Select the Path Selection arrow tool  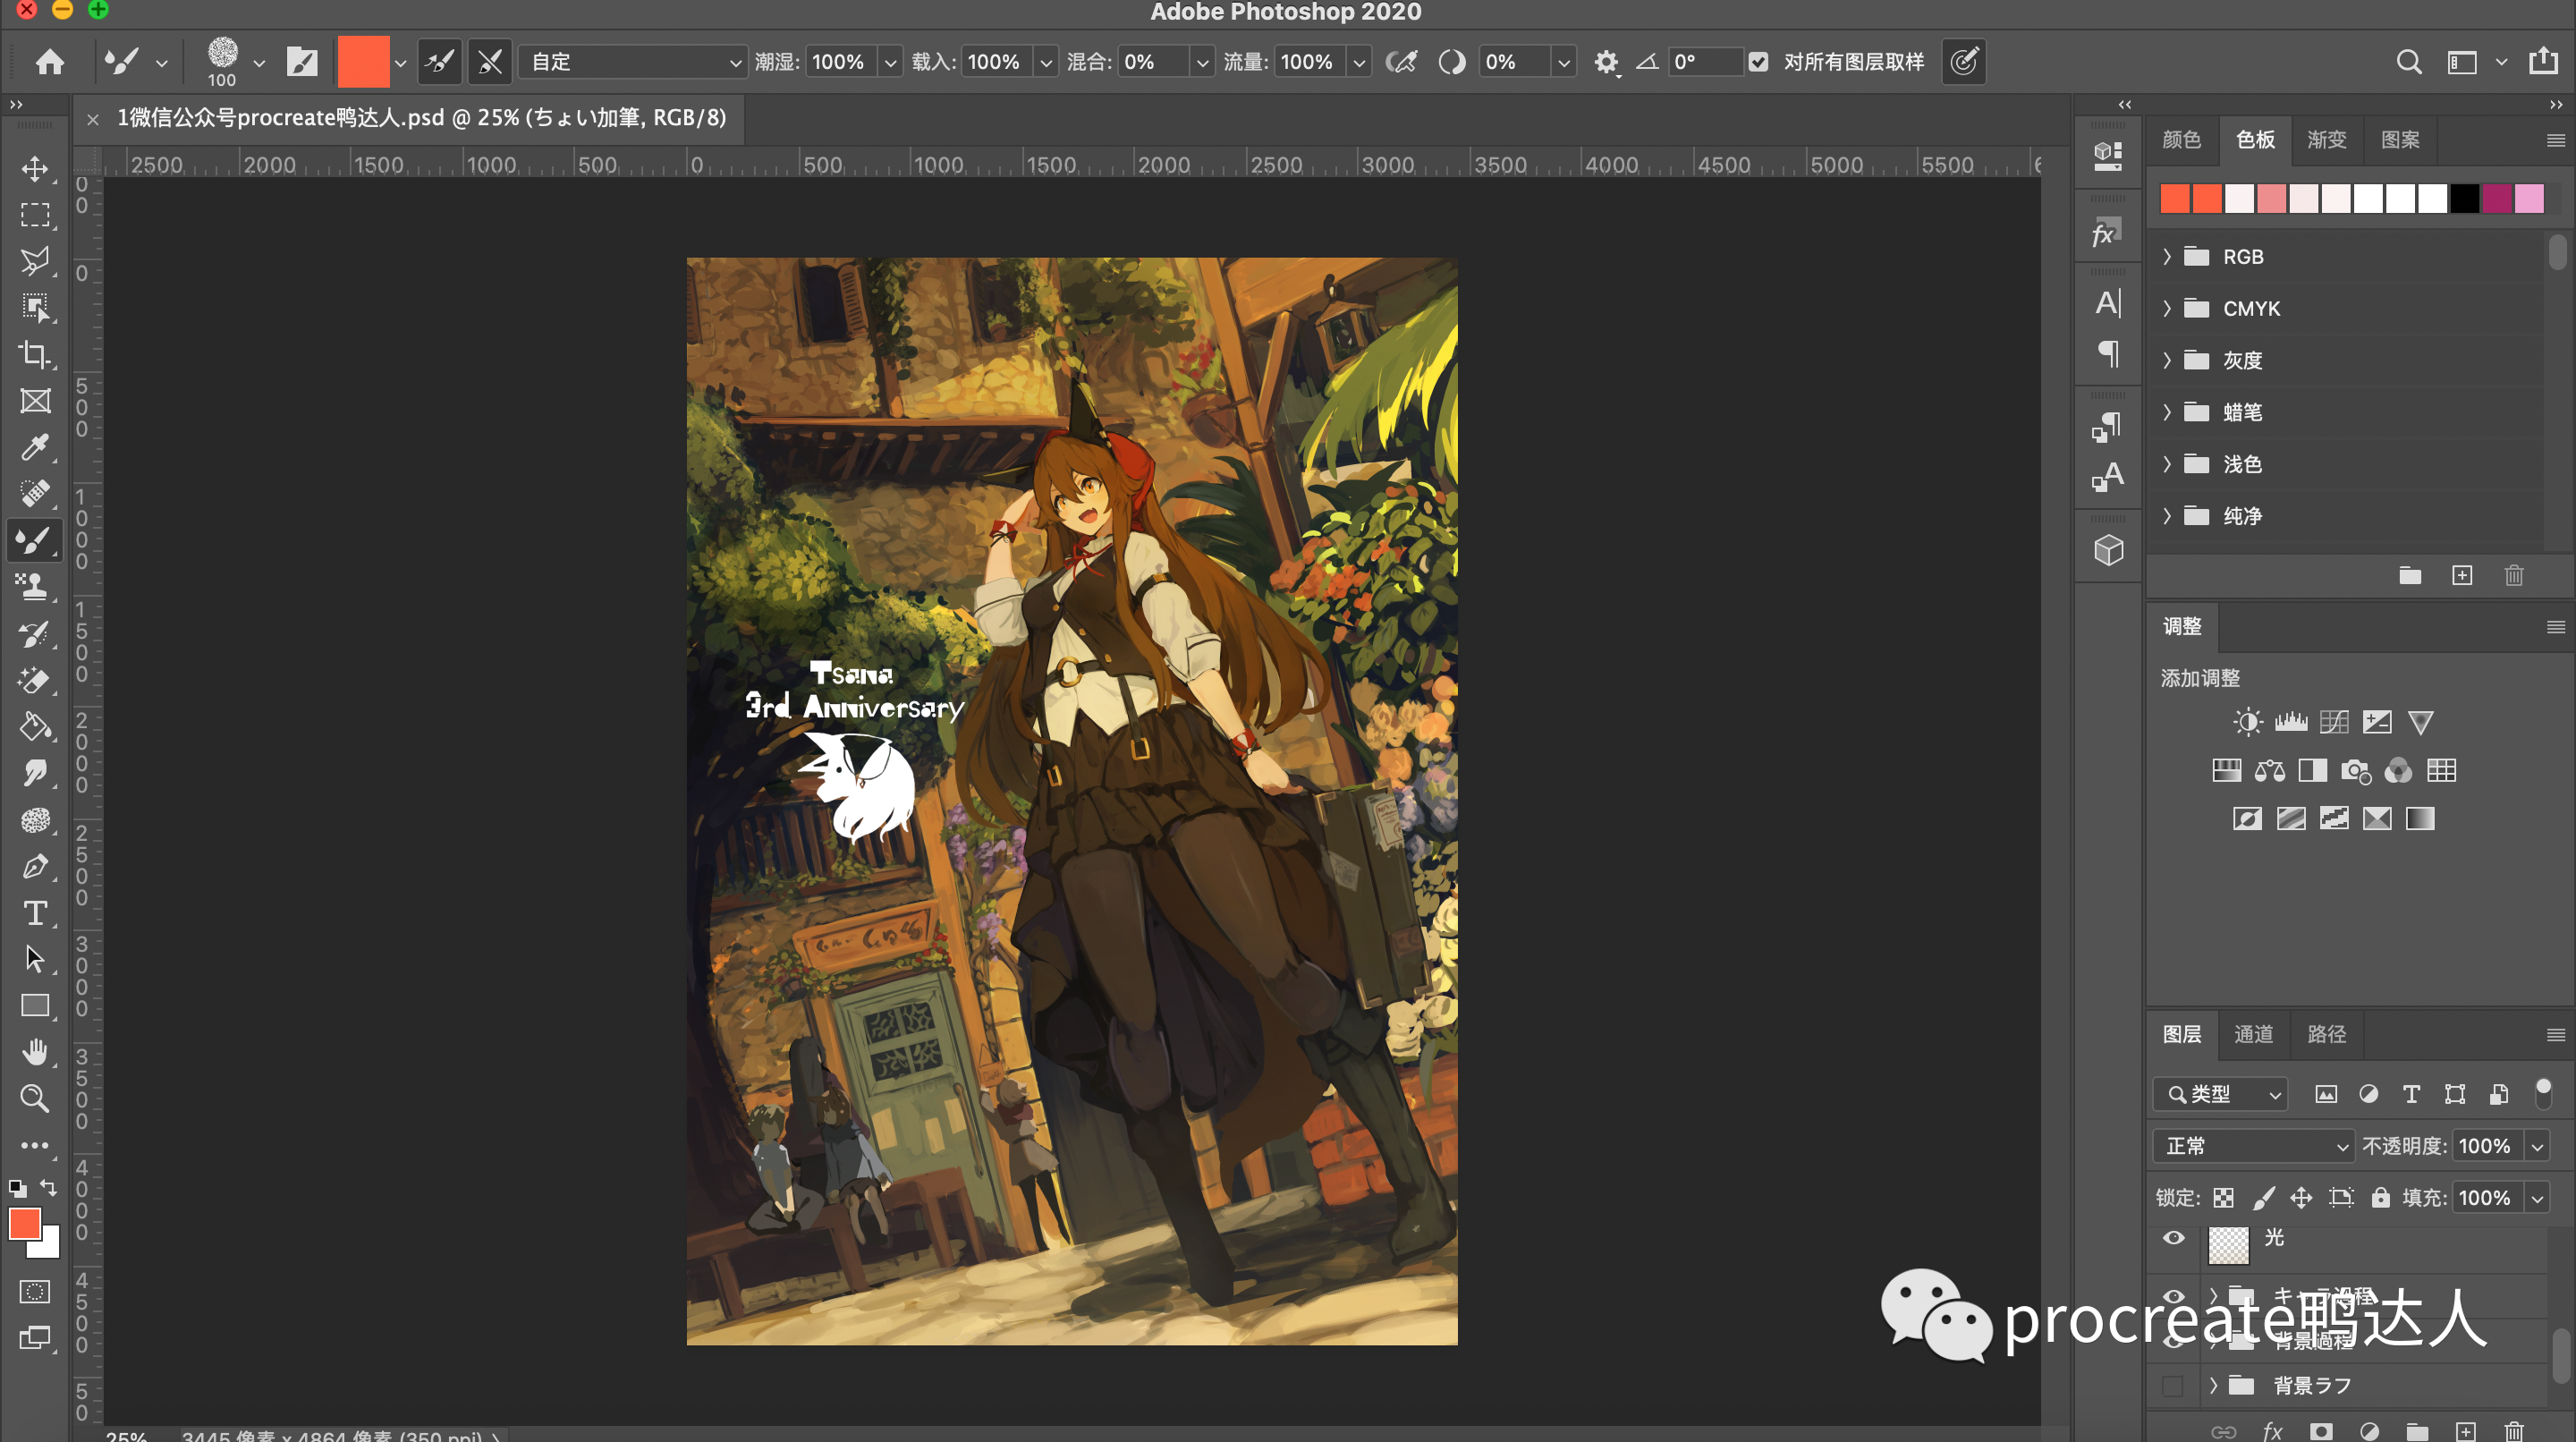click(x=35, y=959)
